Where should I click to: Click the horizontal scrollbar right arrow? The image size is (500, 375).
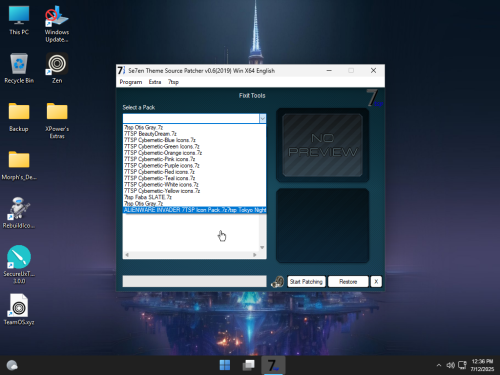click(255, 255)
